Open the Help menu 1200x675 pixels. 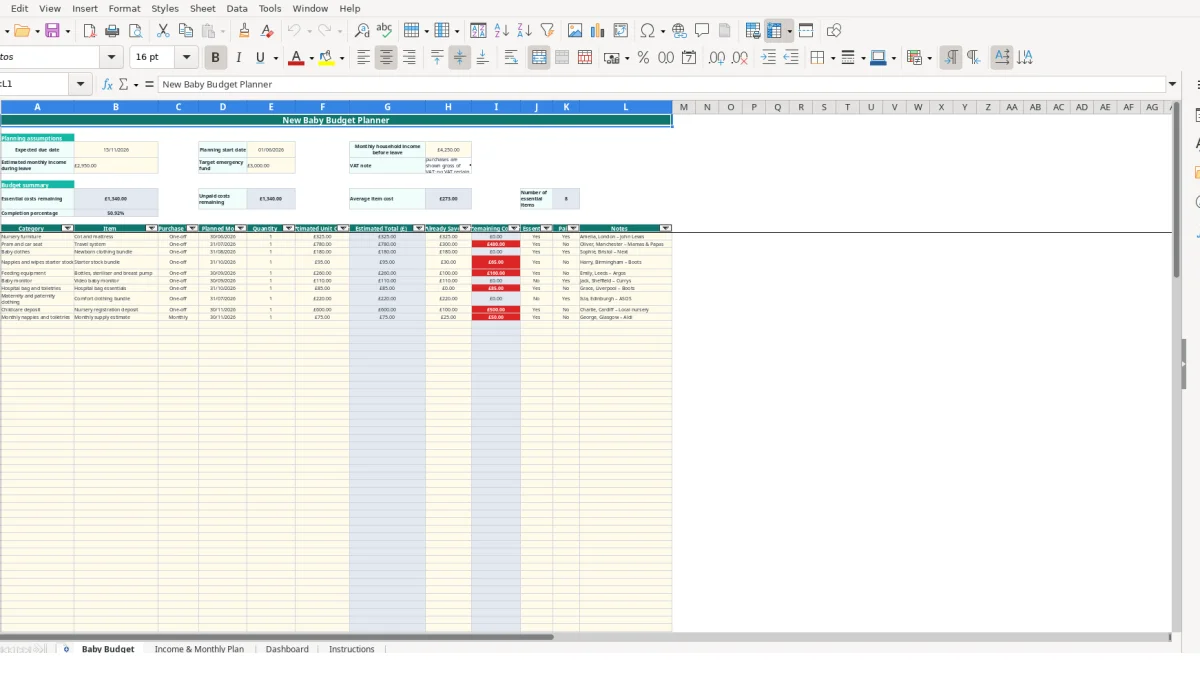tap(350, 8)
